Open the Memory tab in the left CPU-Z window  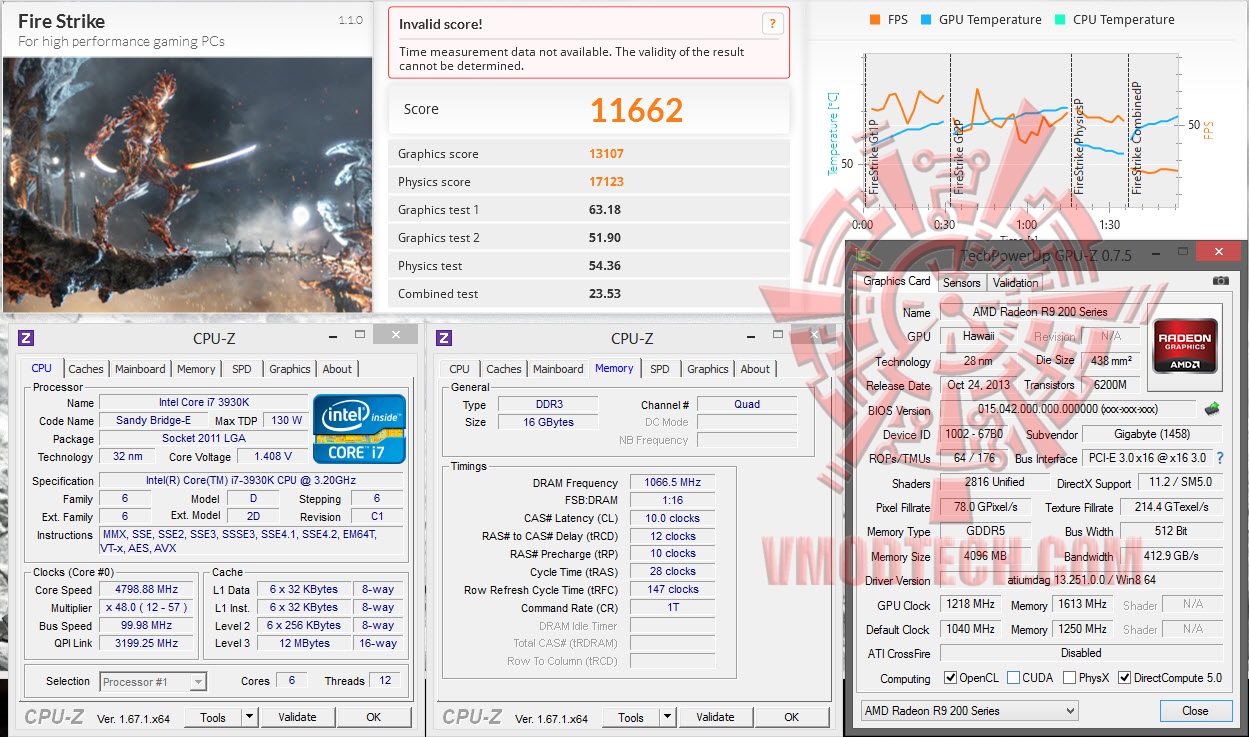(x=196, y=369)
